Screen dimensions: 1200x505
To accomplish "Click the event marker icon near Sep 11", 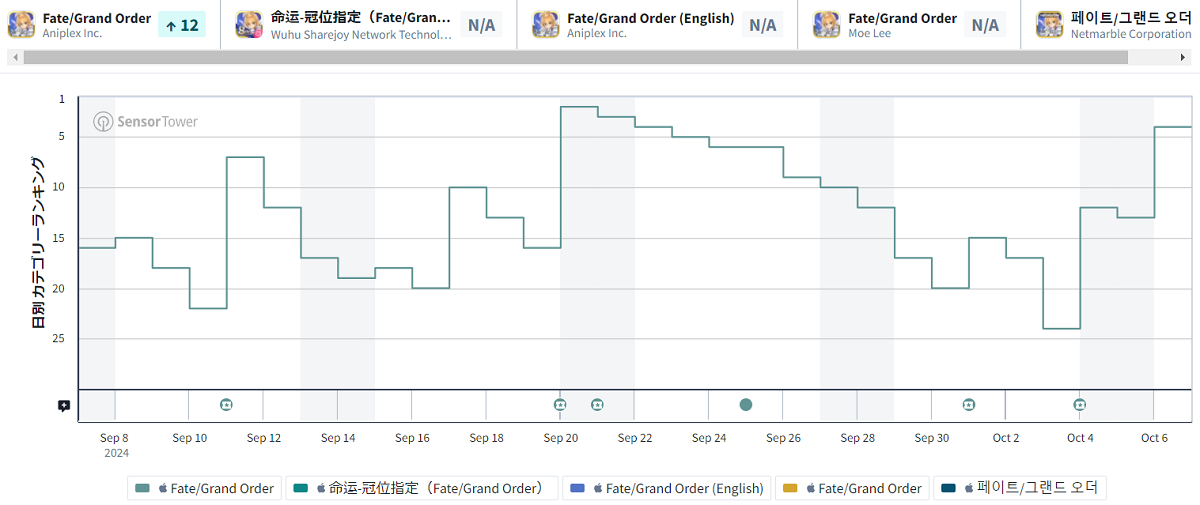I will (227, 405).
